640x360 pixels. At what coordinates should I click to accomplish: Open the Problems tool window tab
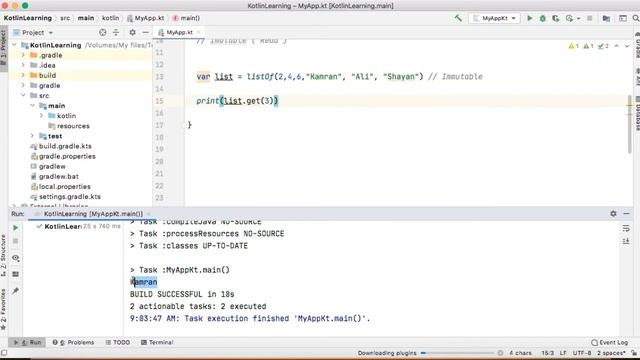coord(73,342)
